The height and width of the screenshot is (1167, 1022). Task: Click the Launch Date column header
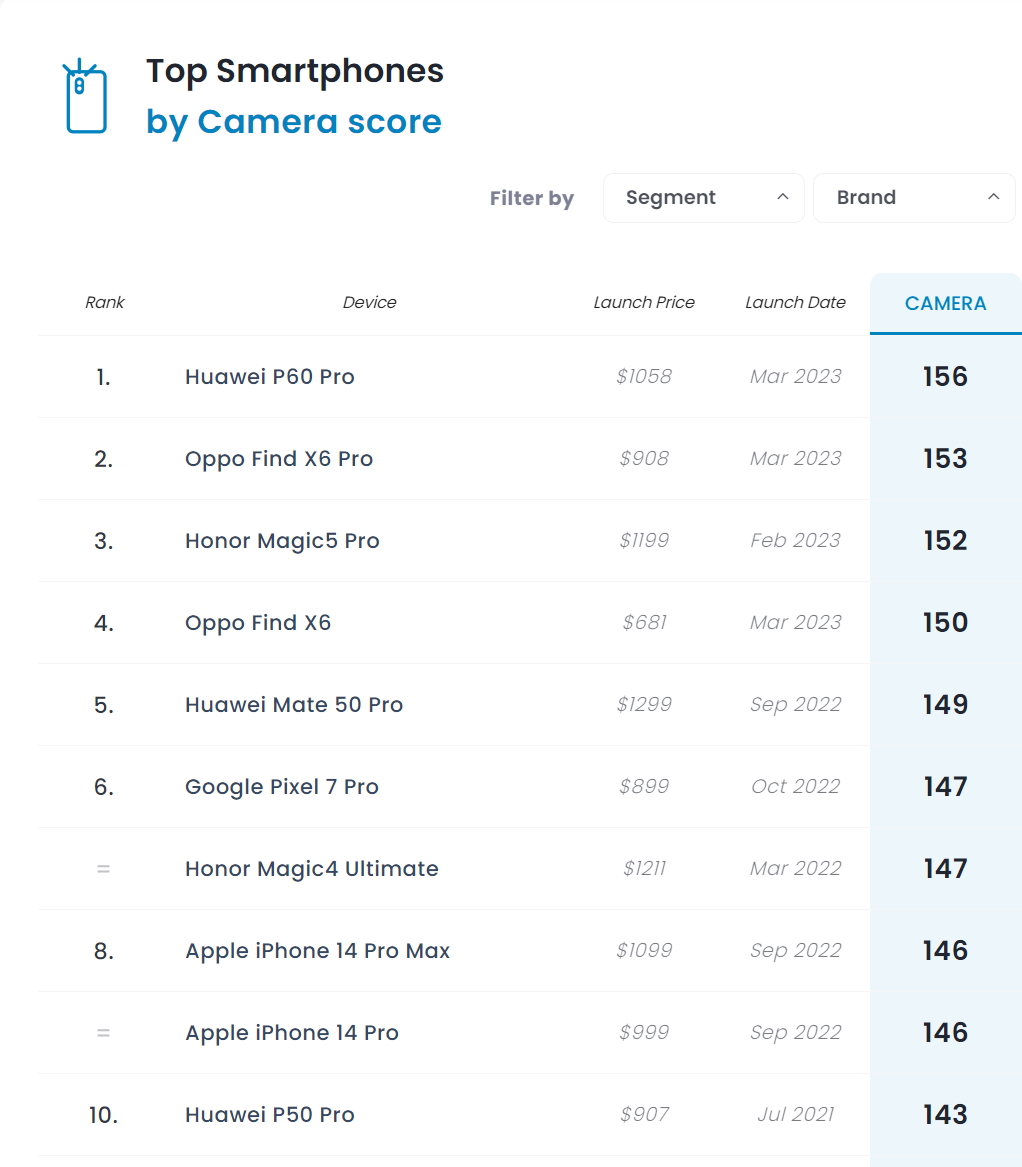click(x=795, y=303)
